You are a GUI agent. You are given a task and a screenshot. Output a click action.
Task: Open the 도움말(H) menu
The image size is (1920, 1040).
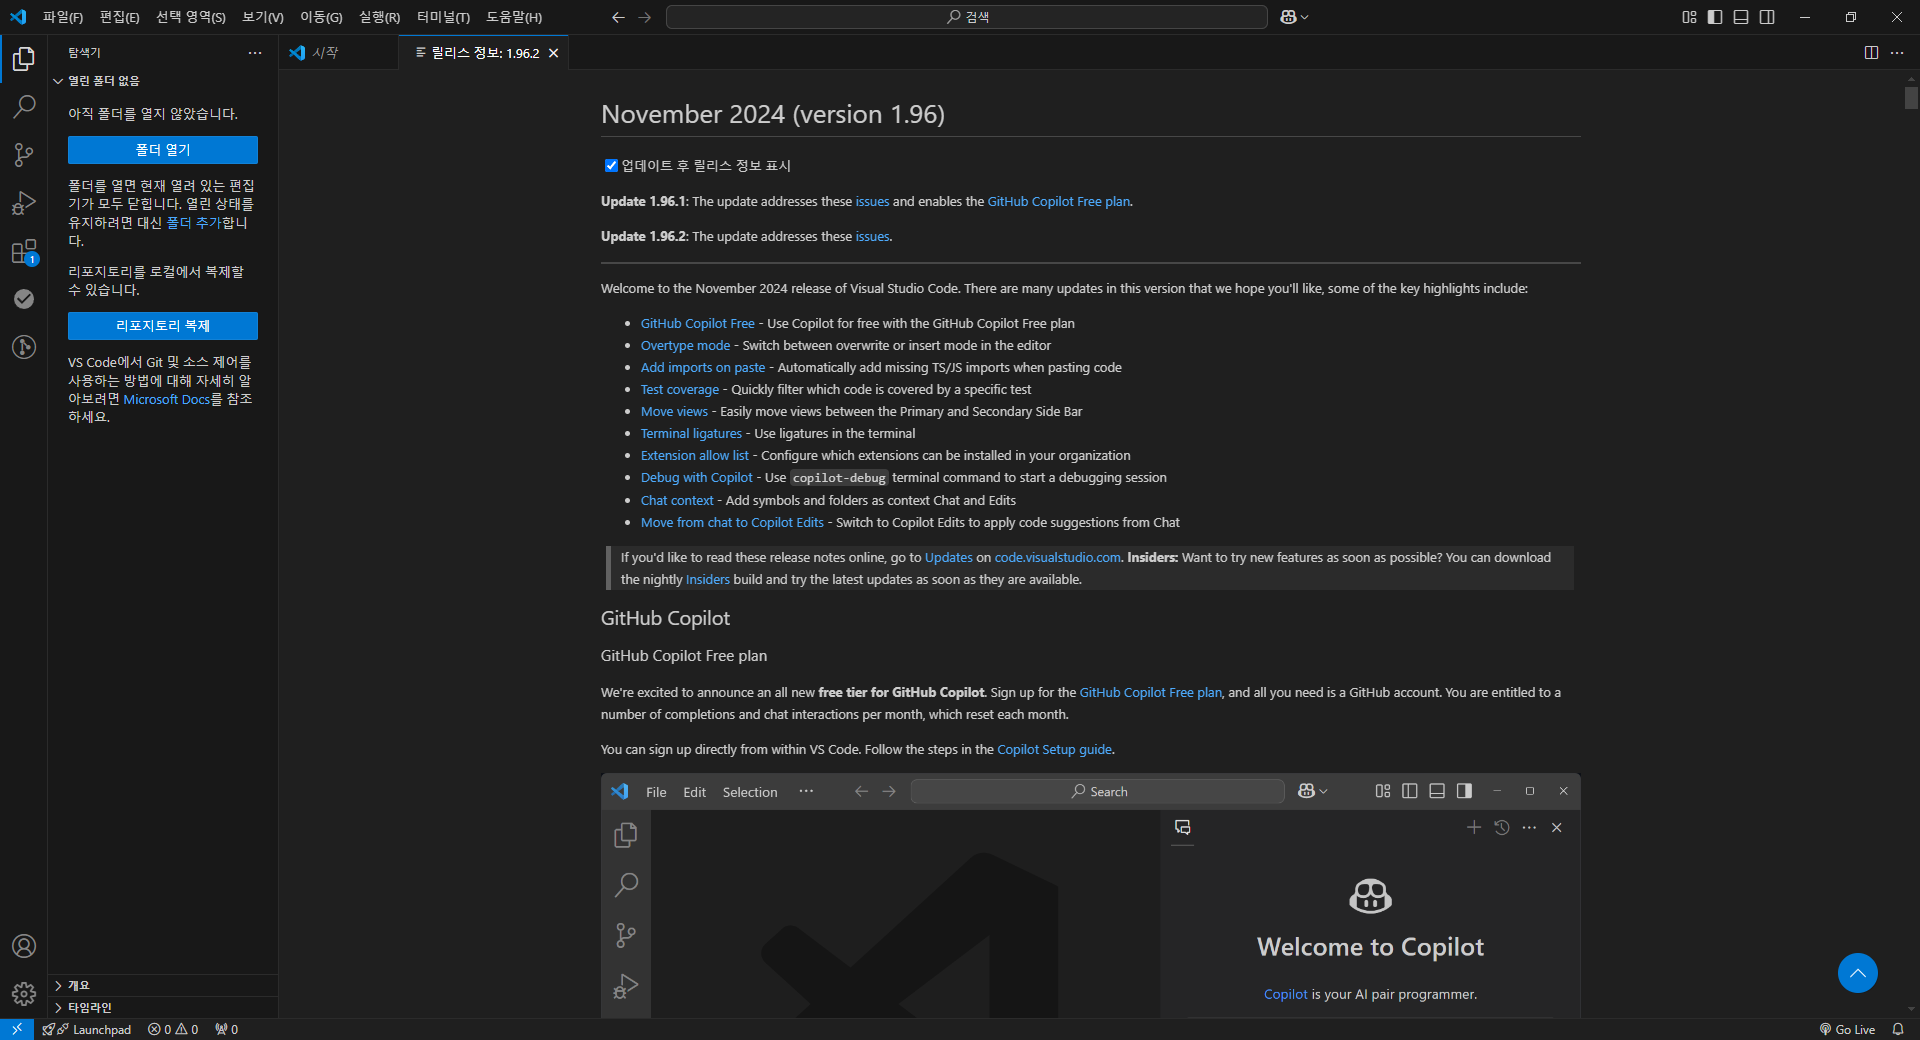tap(514, 17)
